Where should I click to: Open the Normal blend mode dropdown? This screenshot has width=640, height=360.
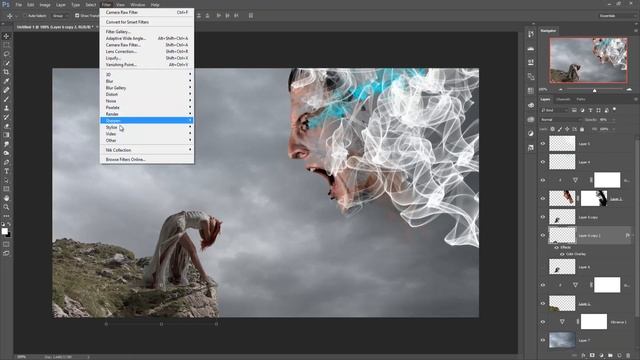point(561,120)
